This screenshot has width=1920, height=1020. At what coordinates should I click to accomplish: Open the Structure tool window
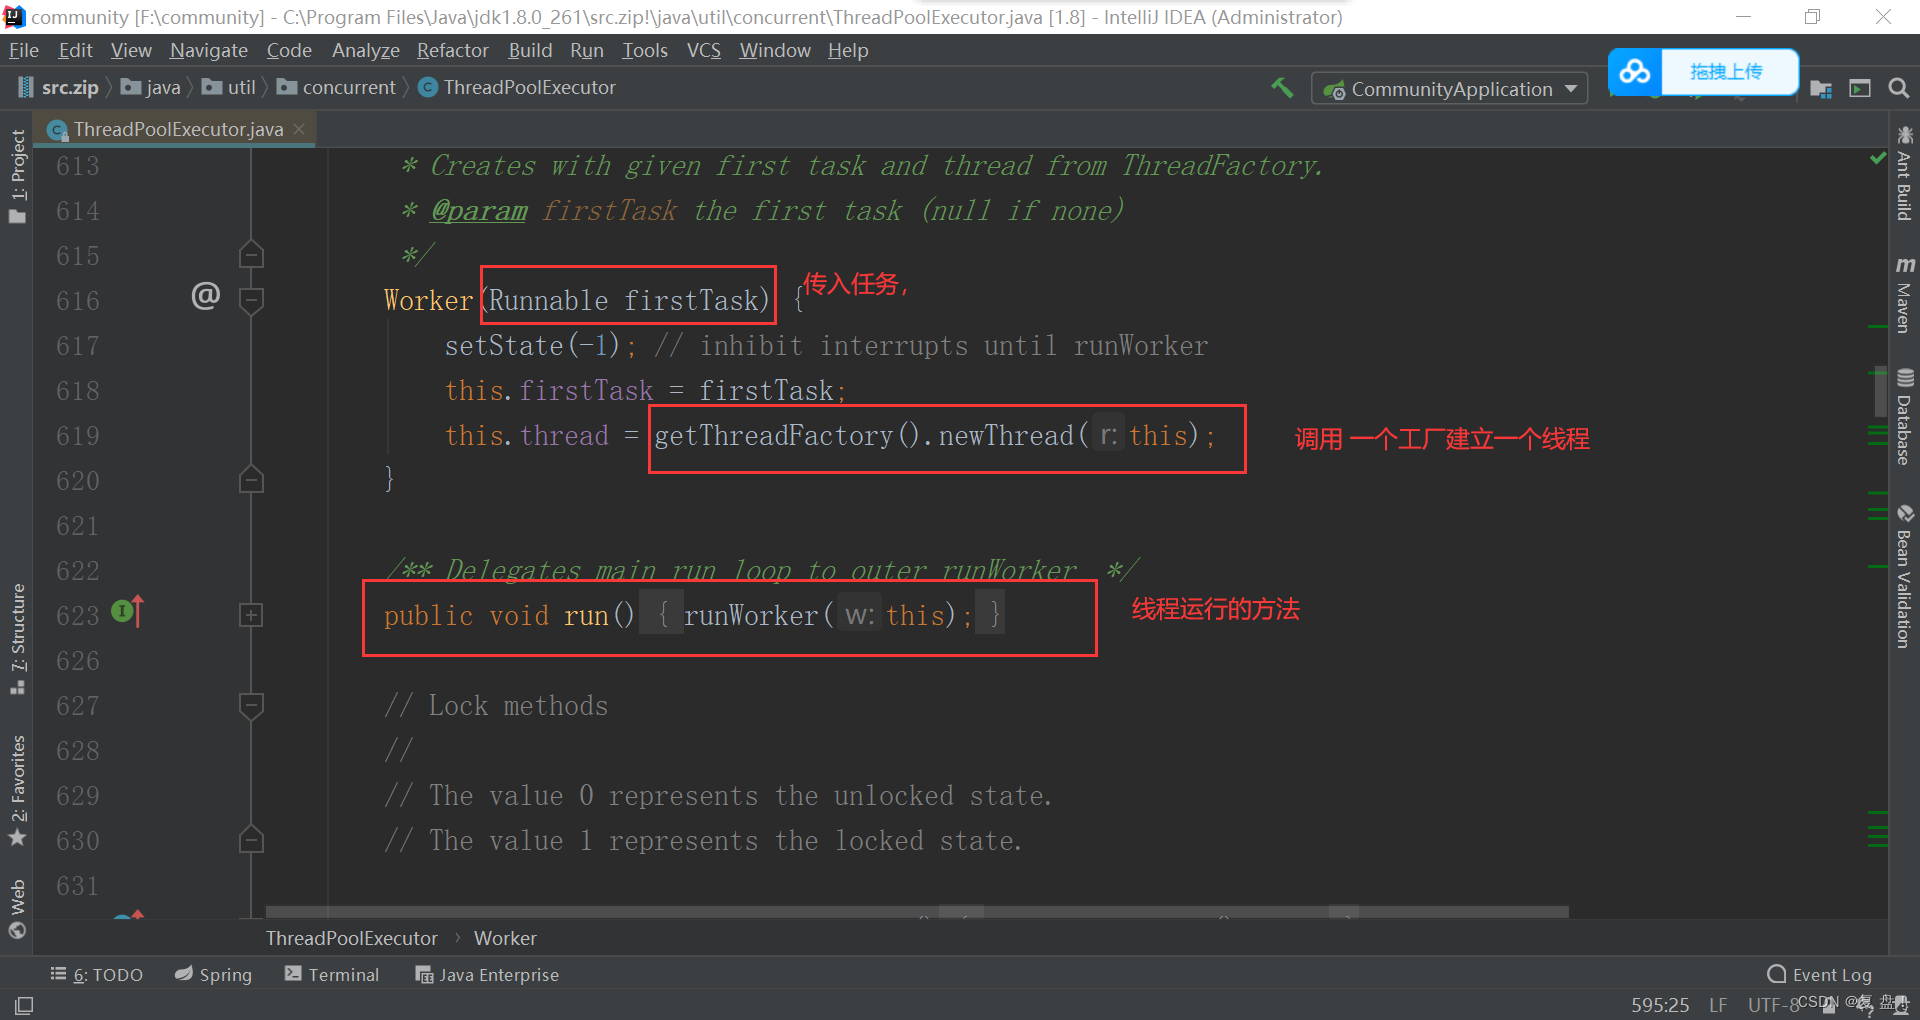click(x=17, y=639)
